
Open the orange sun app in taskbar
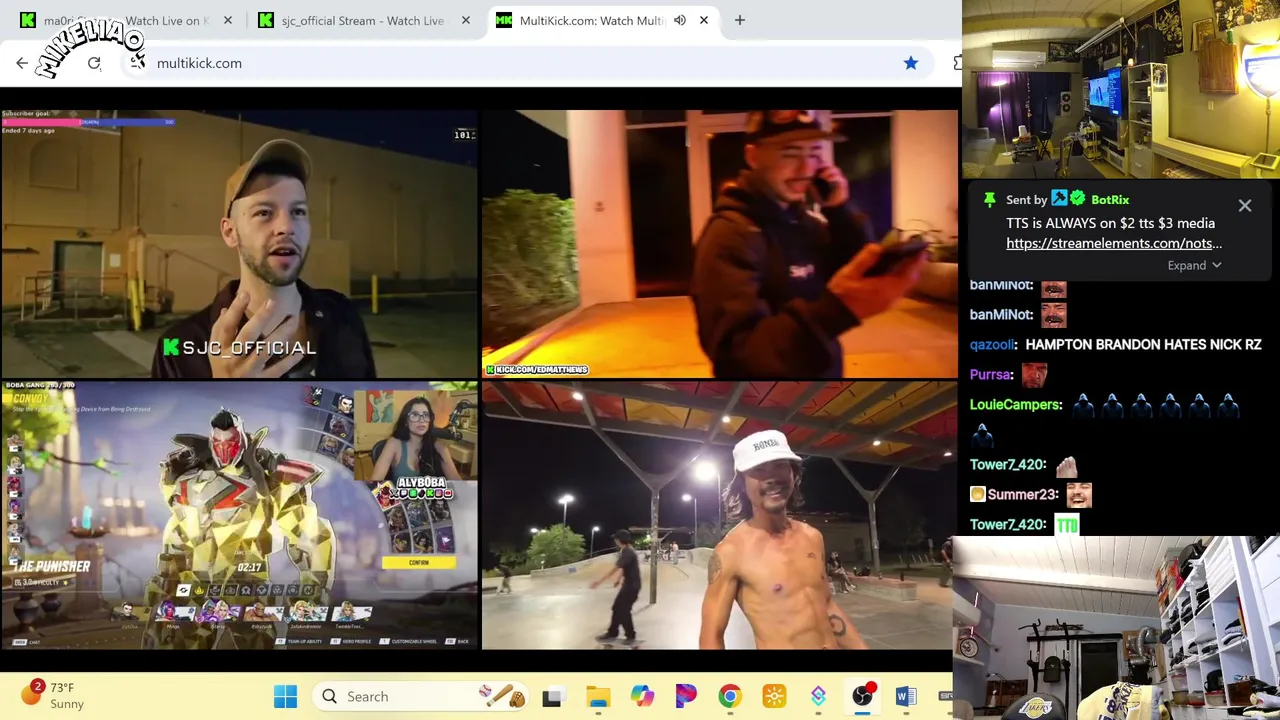[774, 696]
